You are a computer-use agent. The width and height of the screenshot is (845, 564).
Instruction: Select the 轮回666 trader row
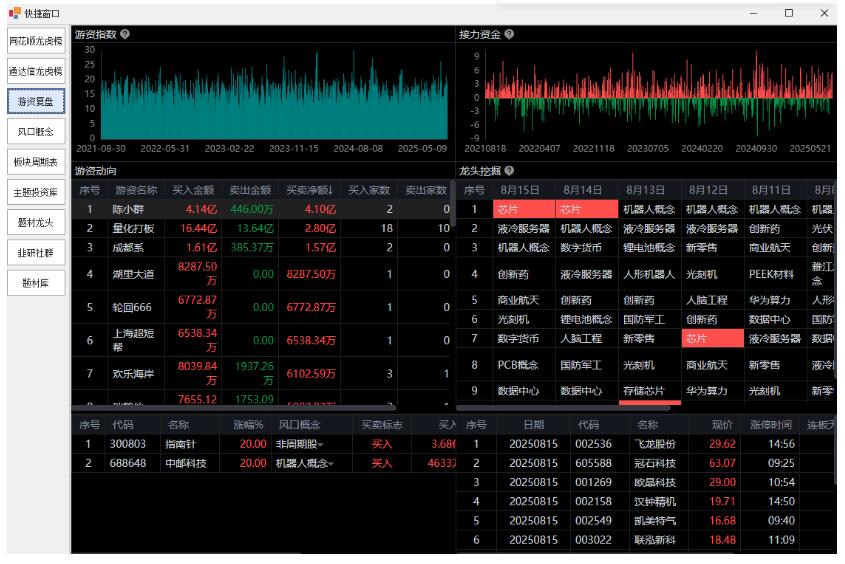point(262,307)
